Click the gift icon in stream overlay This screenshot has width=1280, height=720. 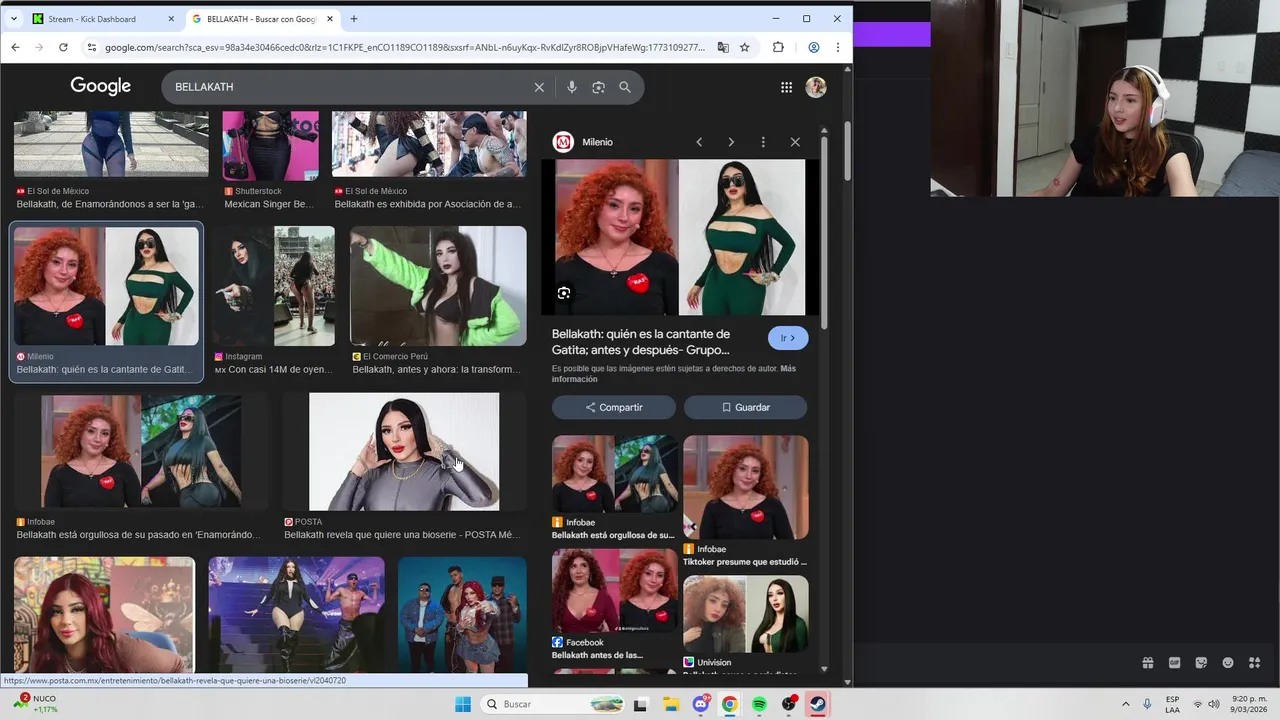tap(1148, 663)
